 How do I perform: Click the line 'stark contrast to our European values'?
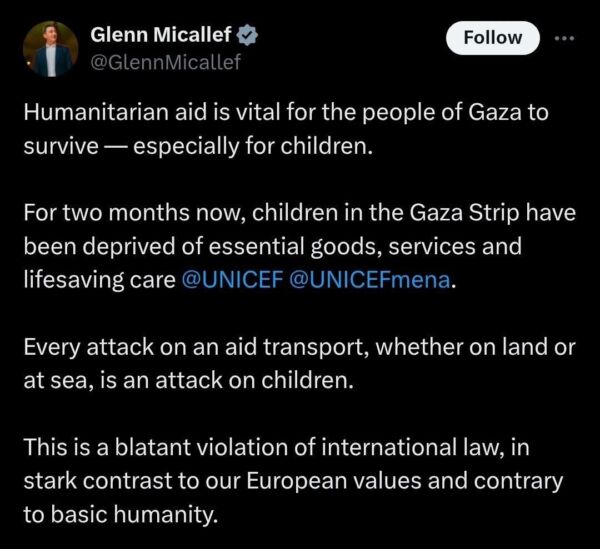pyautogui.click(x=293, y=481)
